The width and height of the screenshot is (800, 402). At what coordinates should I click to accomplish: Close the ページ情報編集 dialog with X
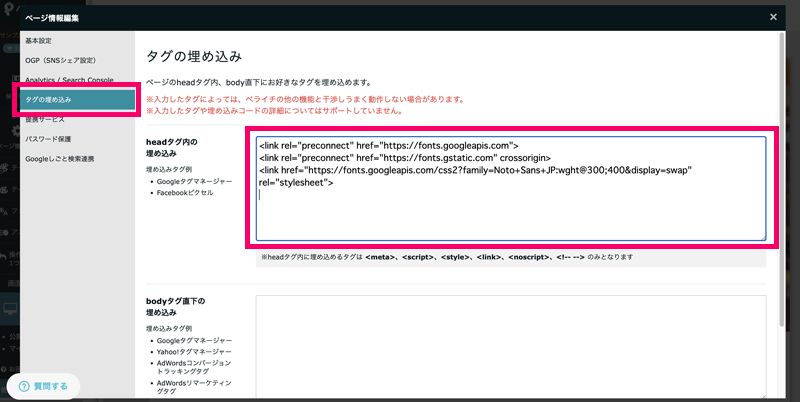click(x=772, y=16)
